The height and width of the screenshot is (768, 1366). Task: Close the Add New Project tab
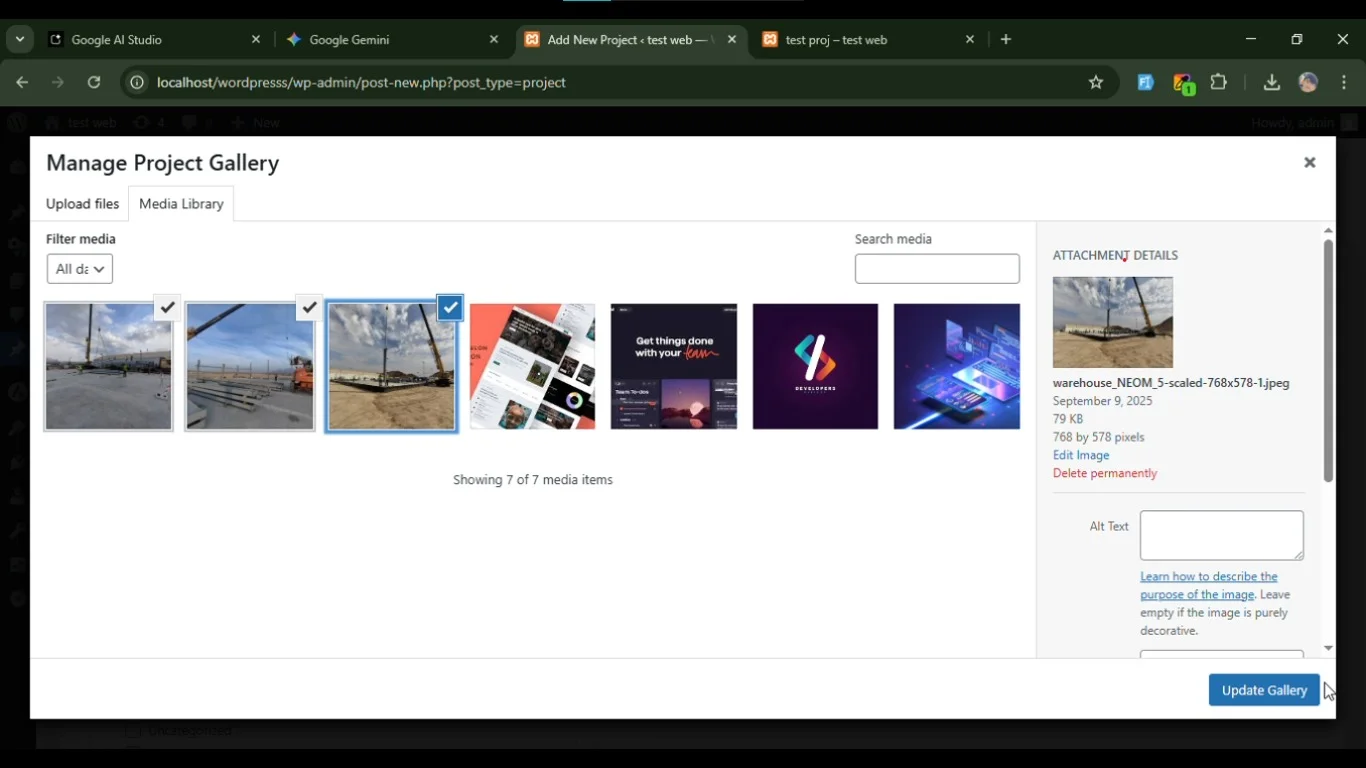point(732,40)
